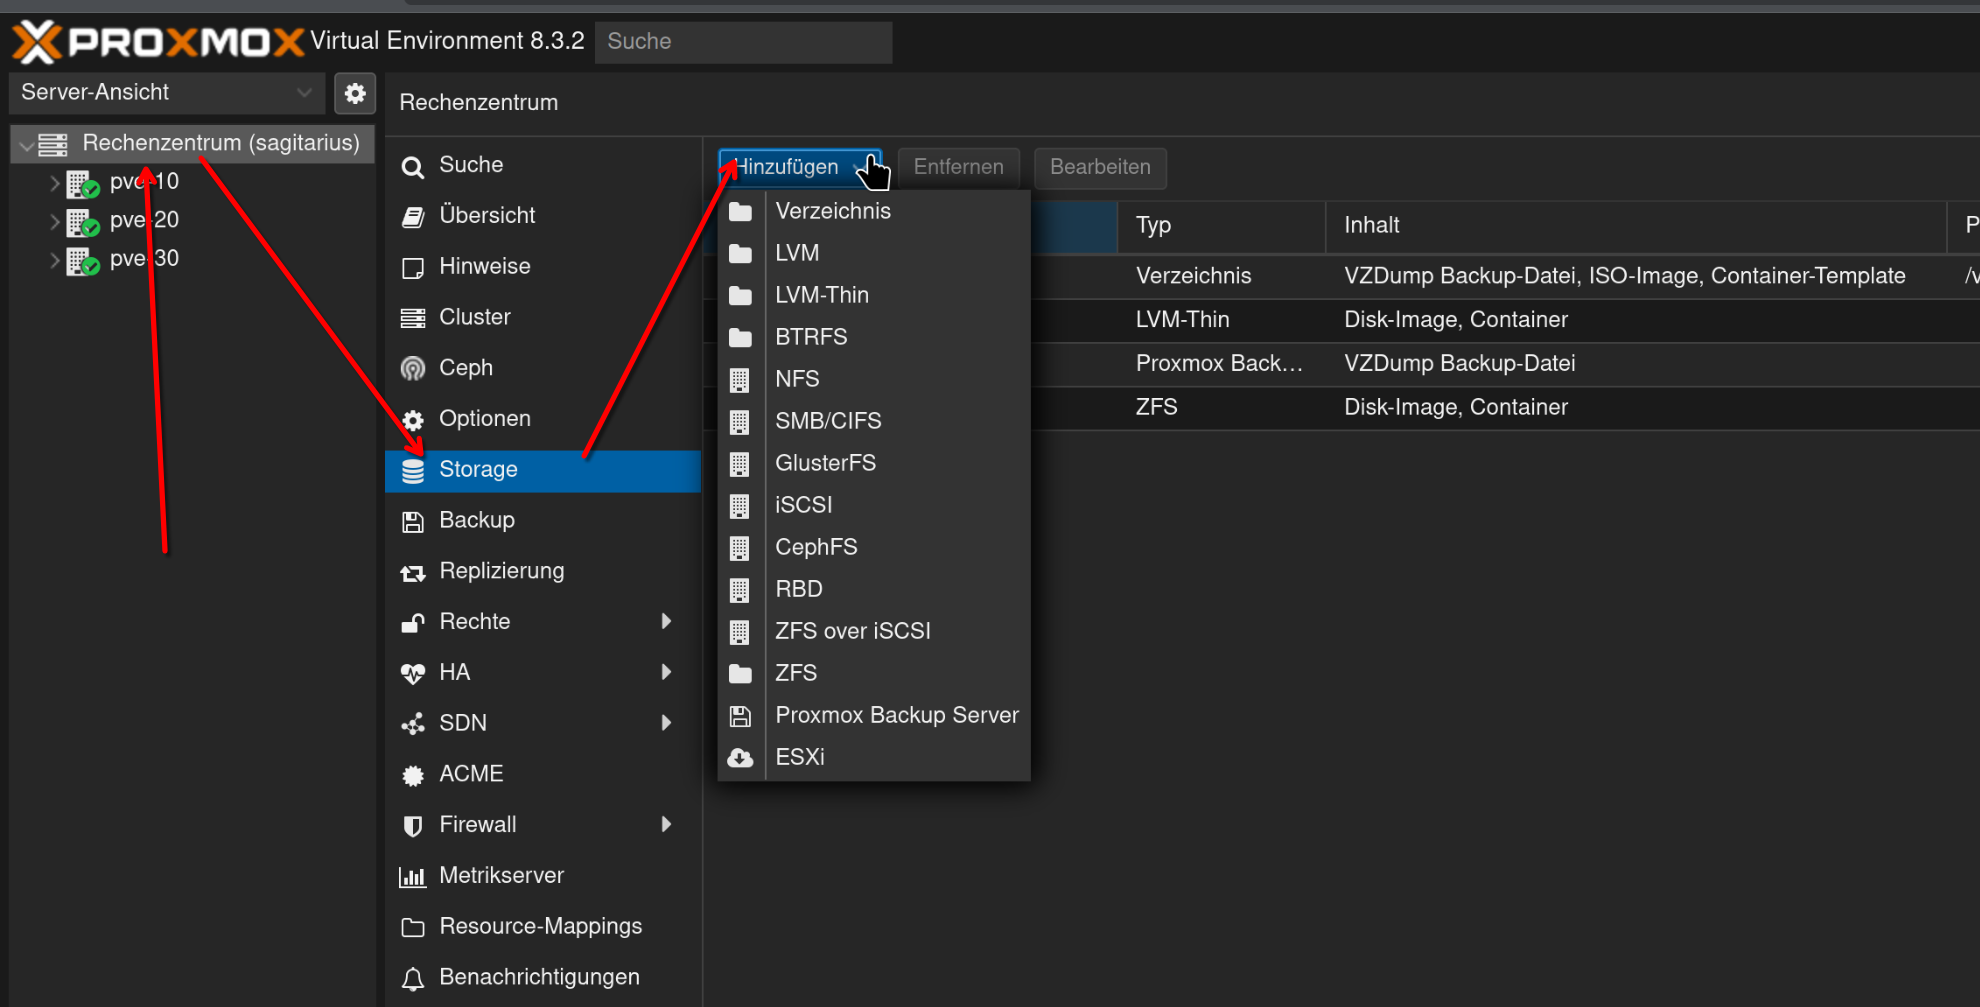This screenshot has height=1007, width=1980.
Task: Click the Backup floppy disk icon
Action: [413, 521]
